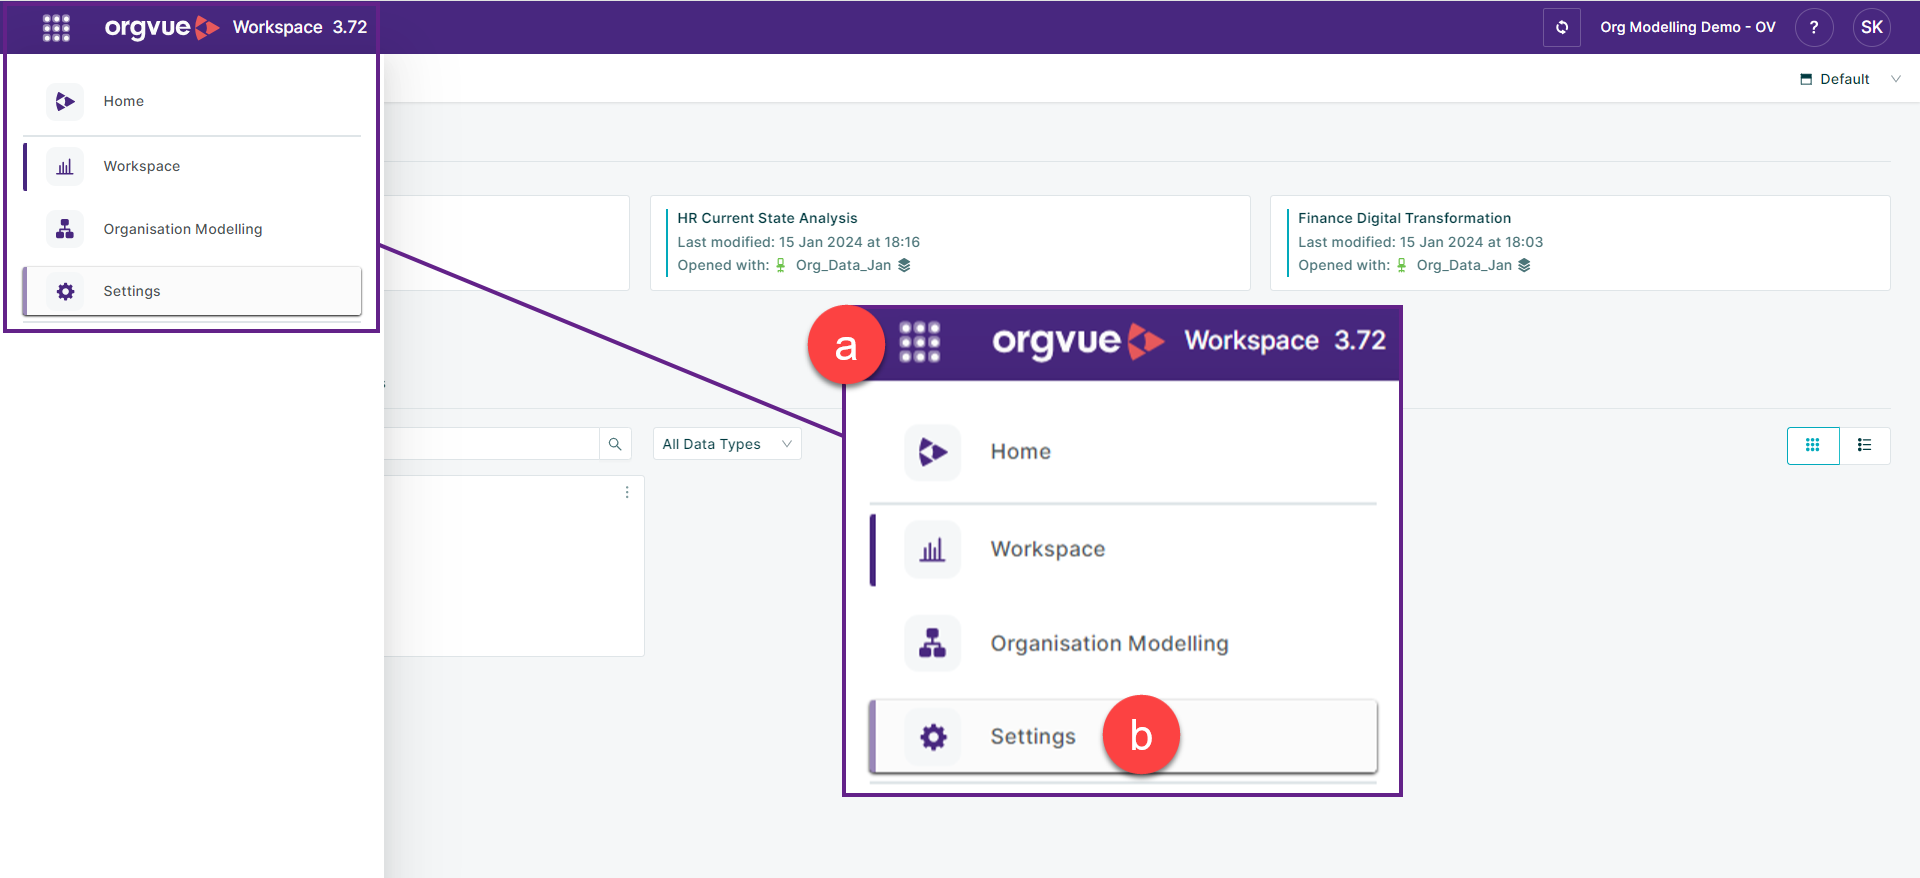Open the SK user avatar menu

(1871, 27)
